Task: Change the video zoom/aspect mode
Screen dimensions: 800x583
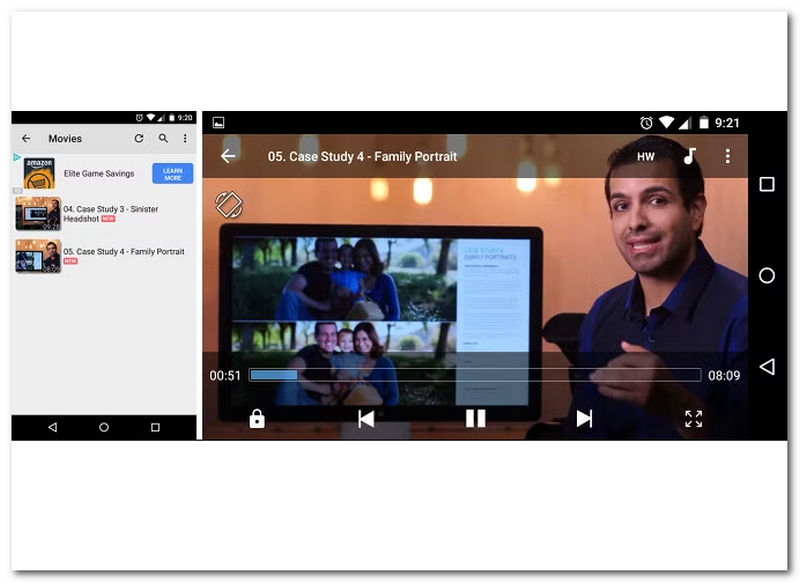Action: 693,419
